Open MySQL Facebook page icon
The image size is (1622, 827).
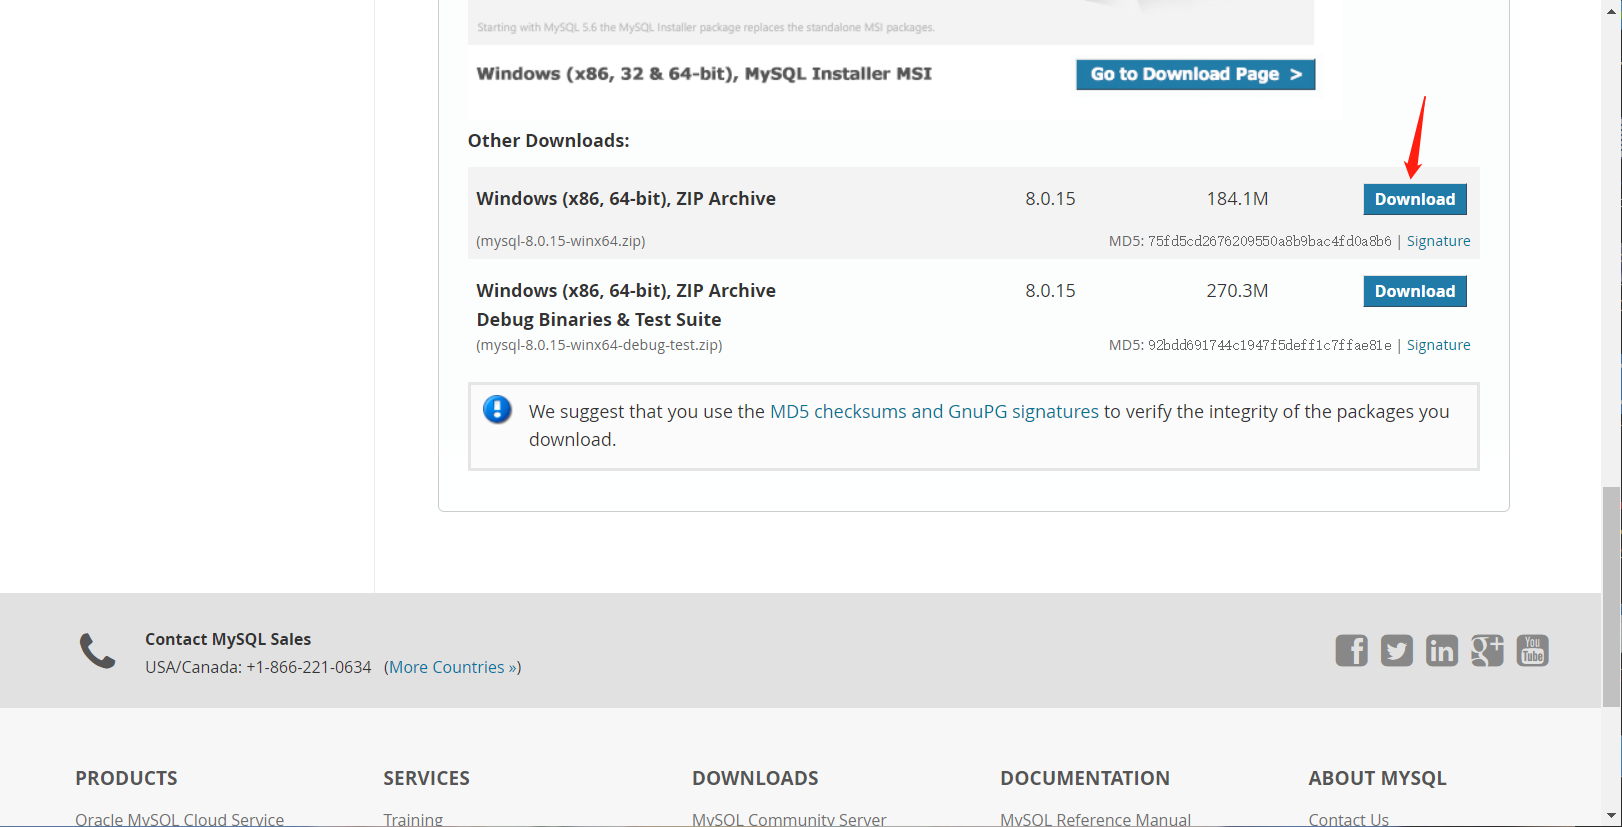1351,650
